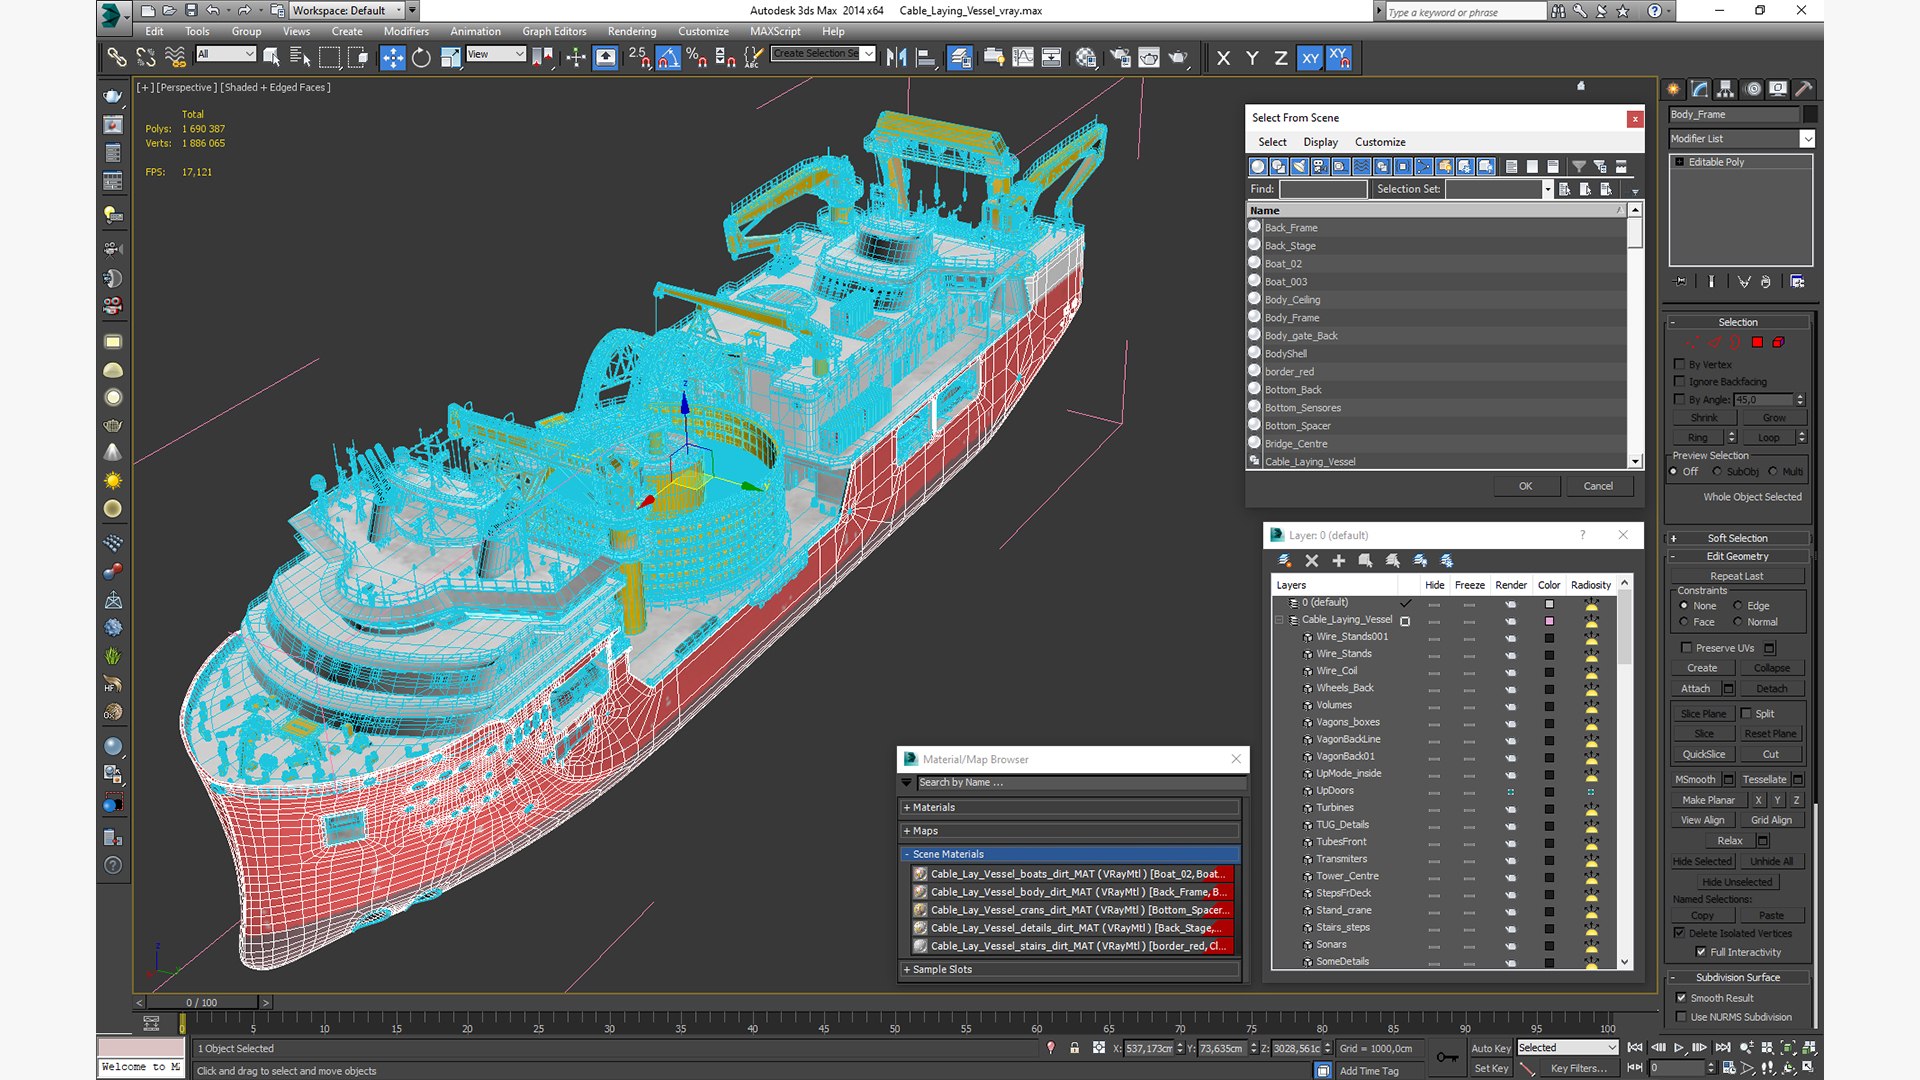The width and height of the screenshot is (1920, 1080).
Task: Activate the Select Object tool
Action: coord(271,58)
